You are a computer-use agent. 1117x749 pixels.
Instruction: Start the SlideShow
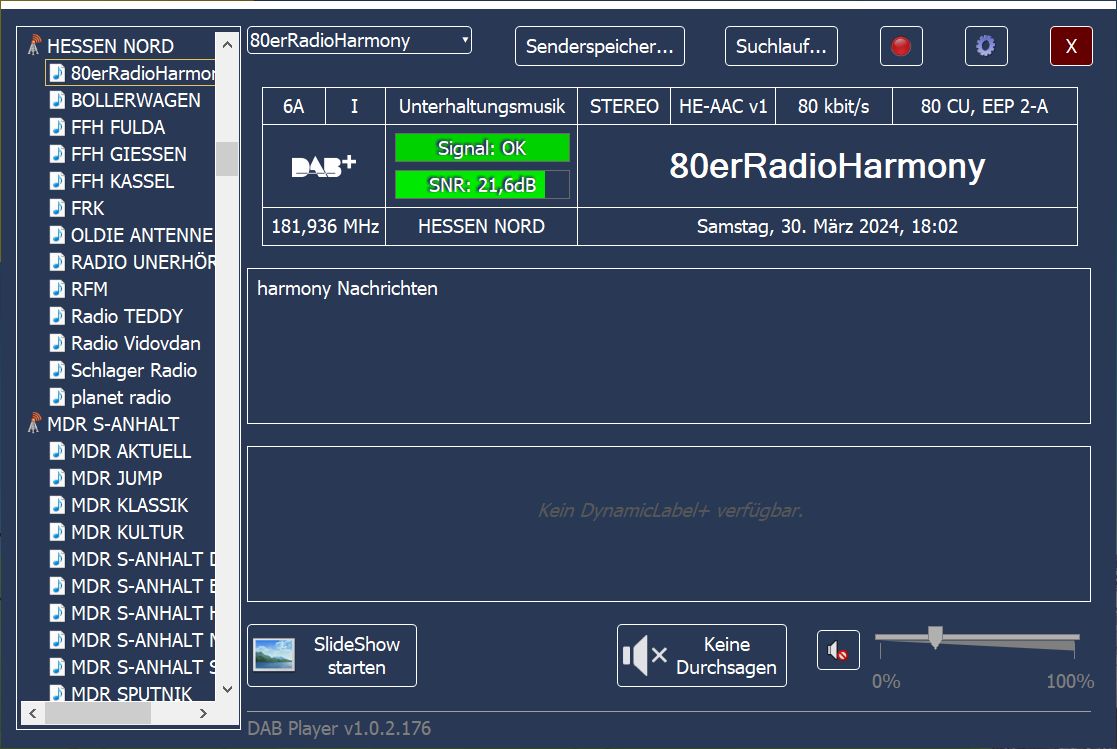[332, 656]
